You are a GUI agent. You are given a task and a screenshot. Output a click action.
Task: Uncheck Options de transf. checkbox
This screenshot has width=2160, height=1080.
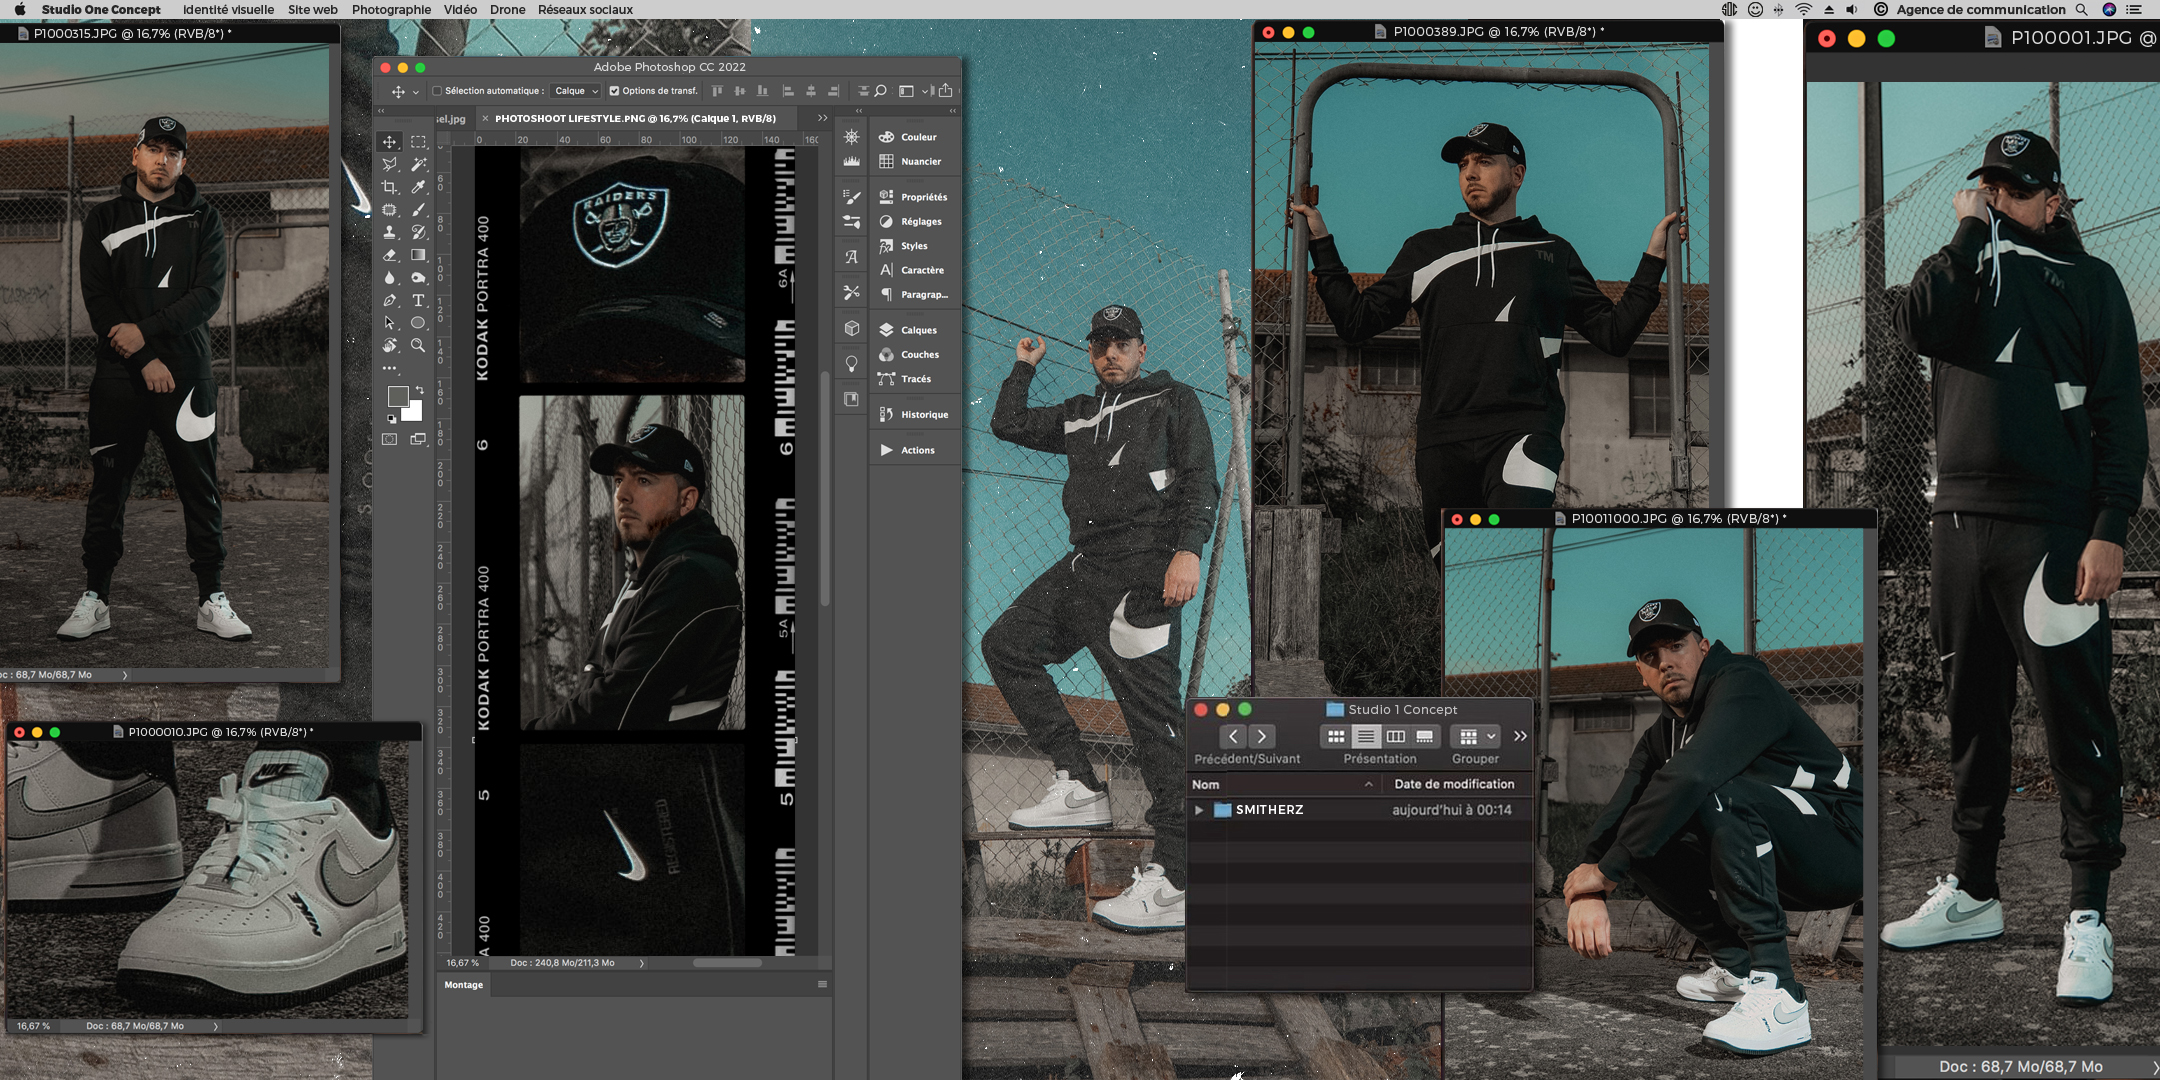[x=614, y=91]
